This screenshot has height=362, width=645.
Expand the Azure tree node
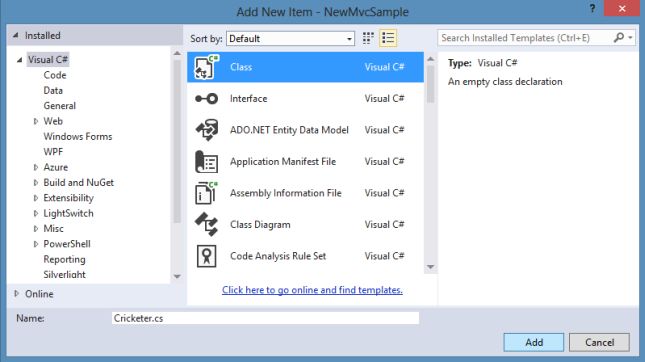point(36,167)
